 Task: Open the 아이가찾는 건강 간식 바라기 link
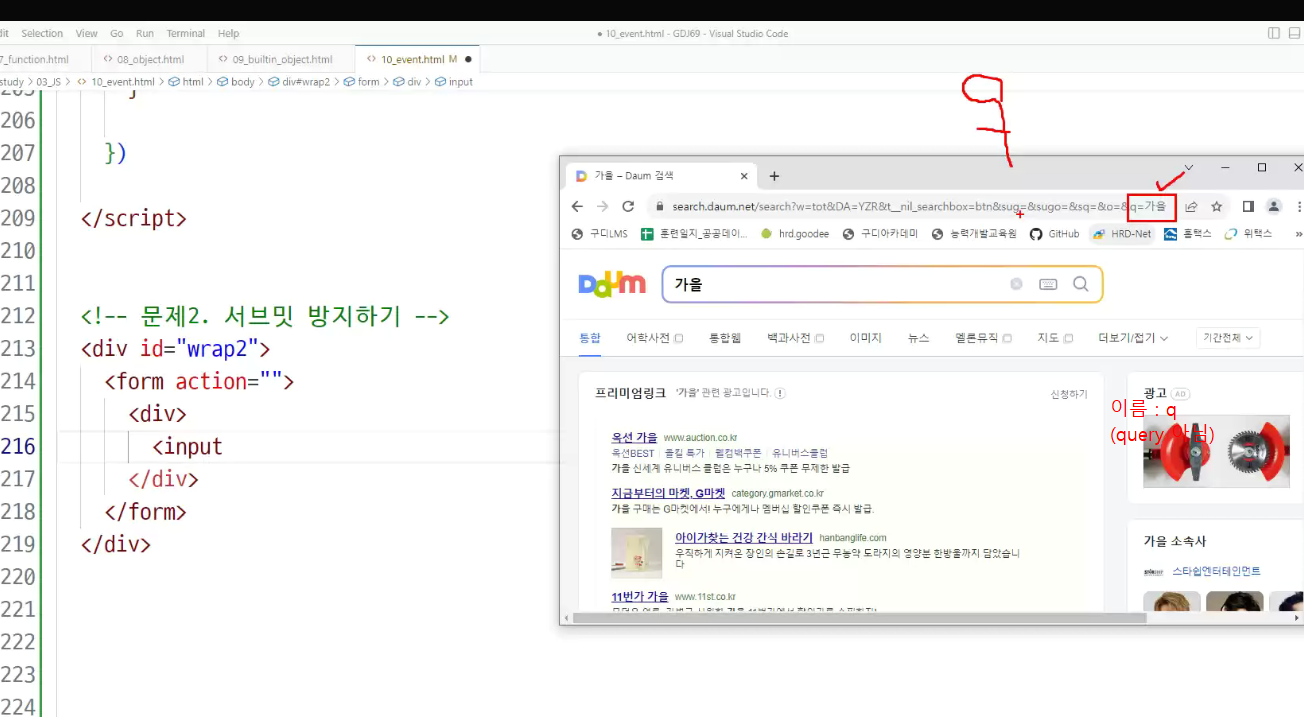click(x=743, y=538)
